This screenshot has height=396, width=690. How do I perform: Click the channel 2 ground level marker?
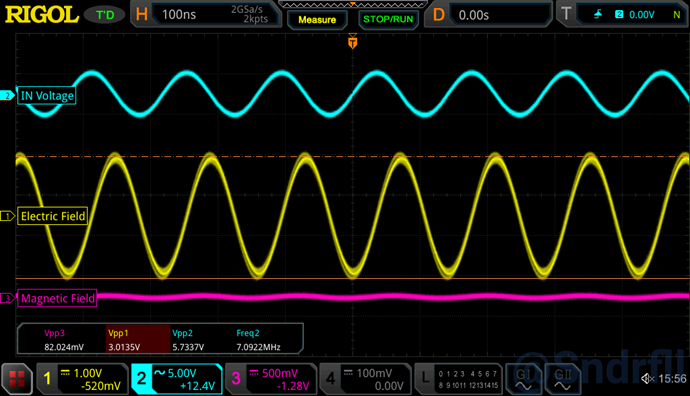tap(7, 95)
